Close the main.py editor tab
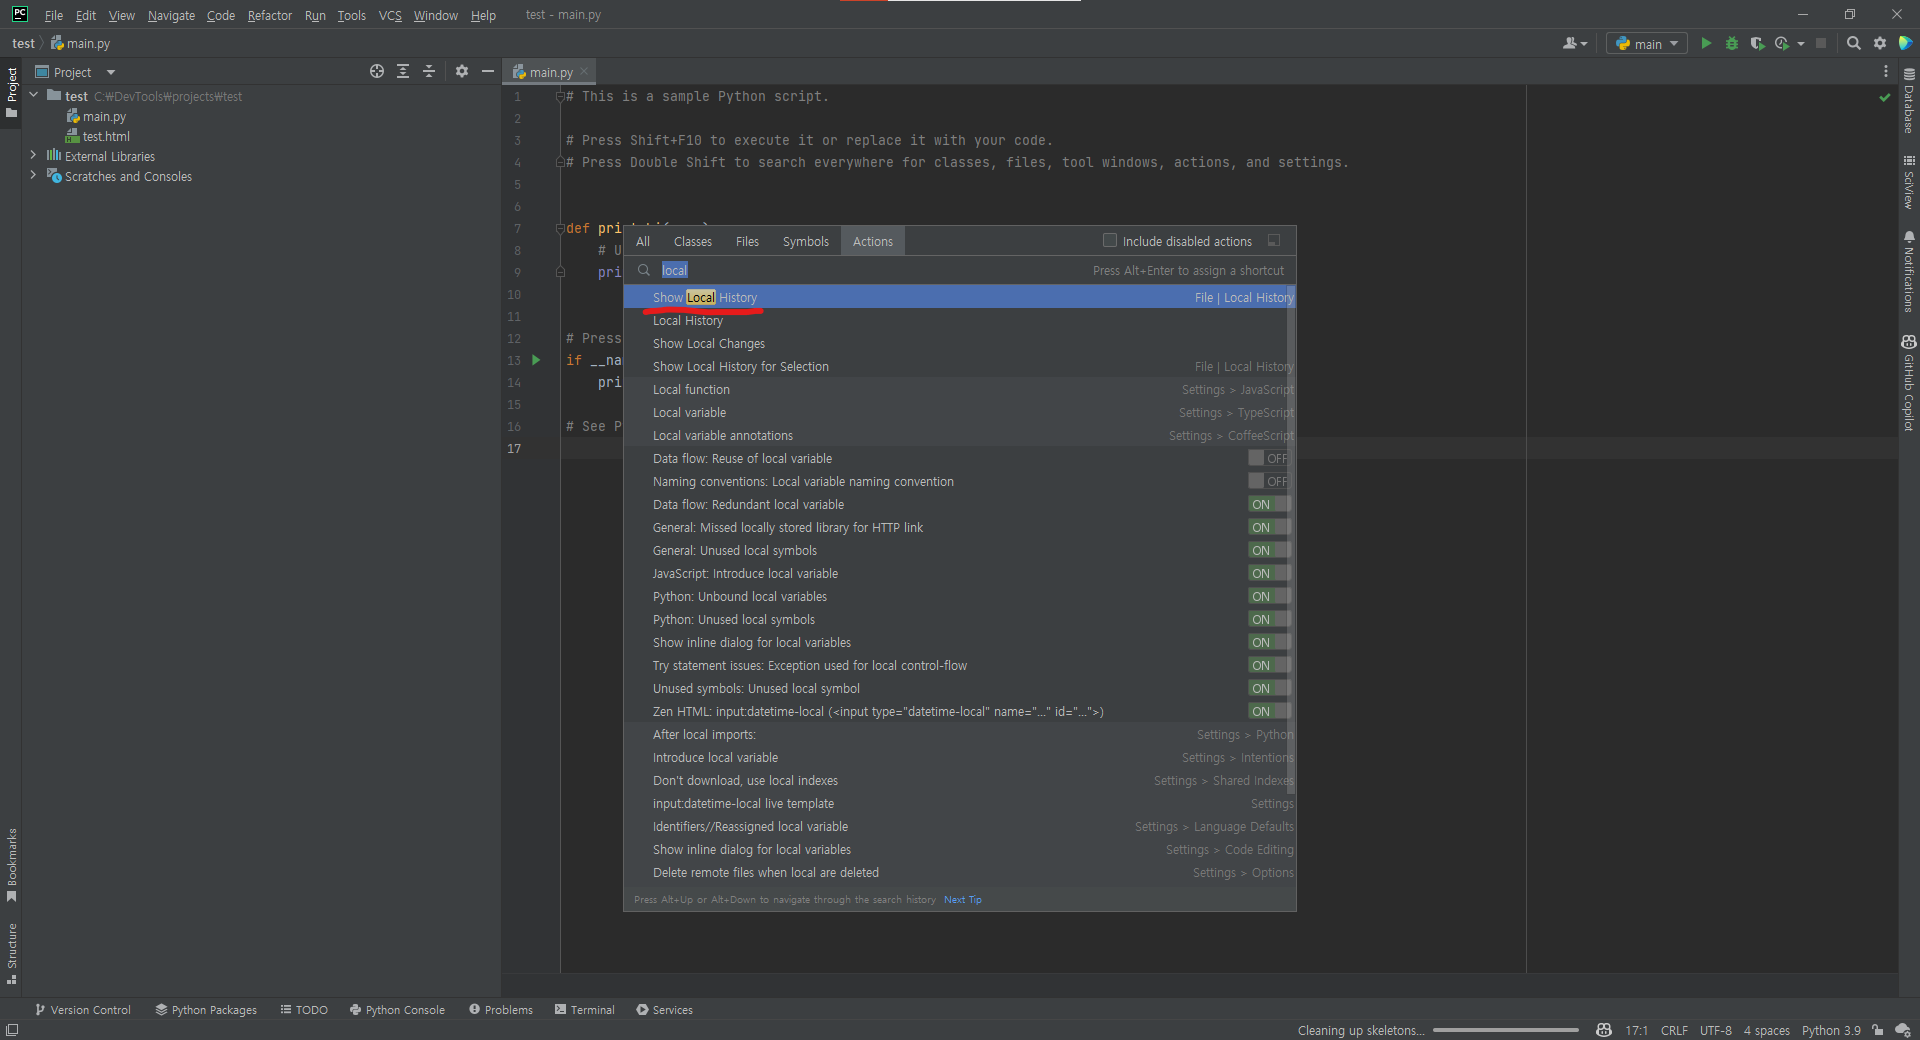The image size is (1920, 1040). pyautogui.click(x=584, y=71)
